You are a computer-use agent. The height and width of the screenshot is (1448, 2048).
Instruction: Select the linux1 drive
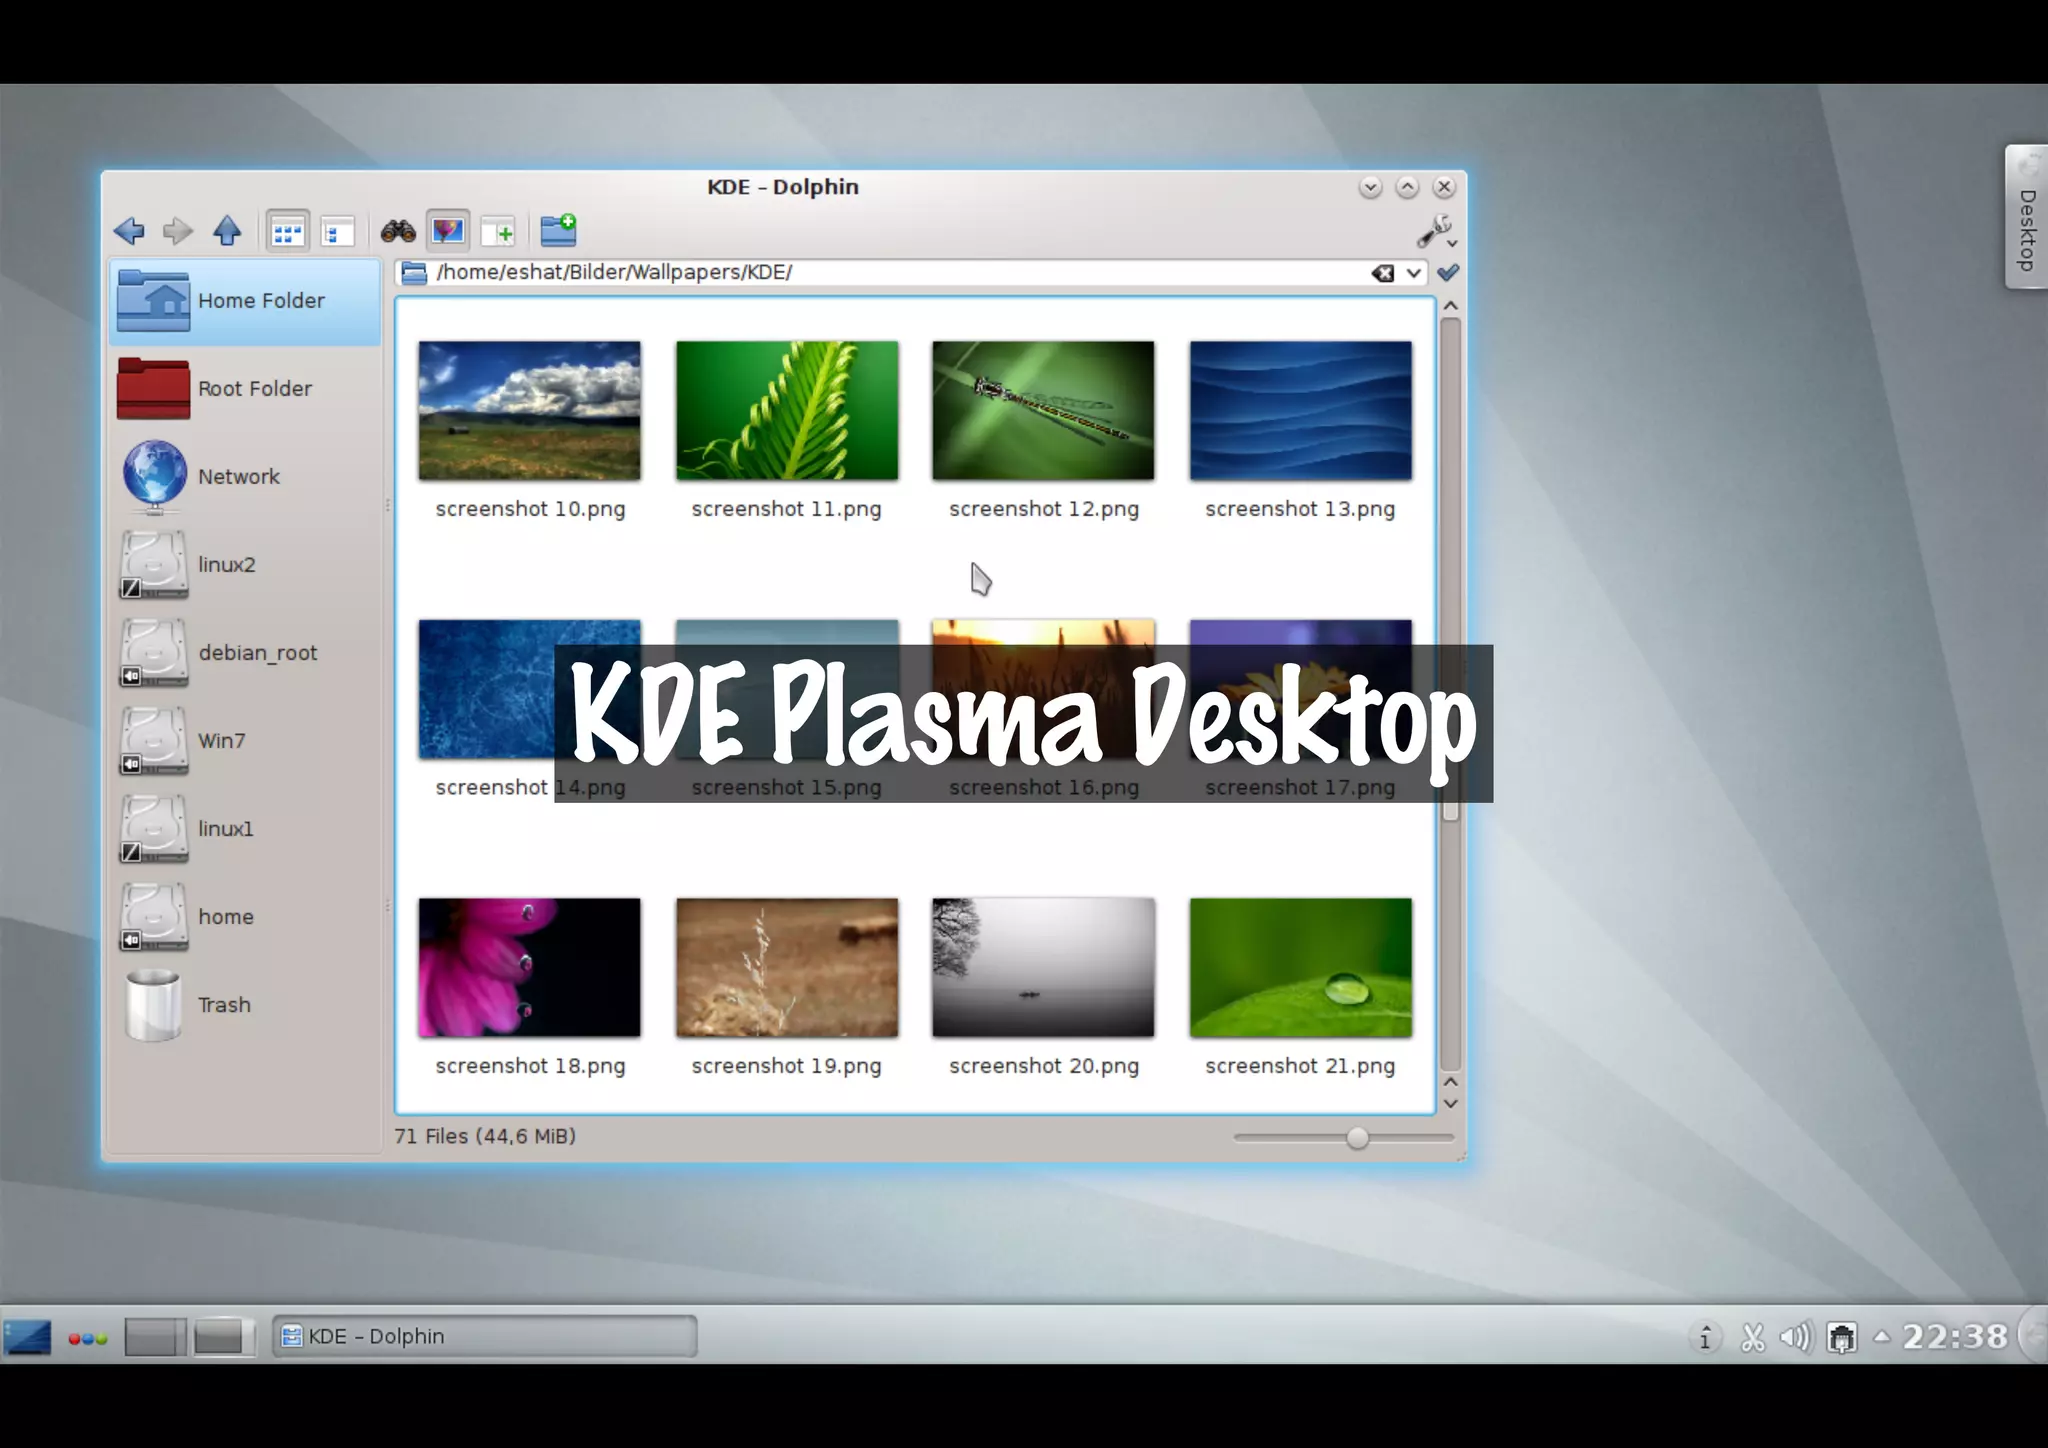[245, 829]
